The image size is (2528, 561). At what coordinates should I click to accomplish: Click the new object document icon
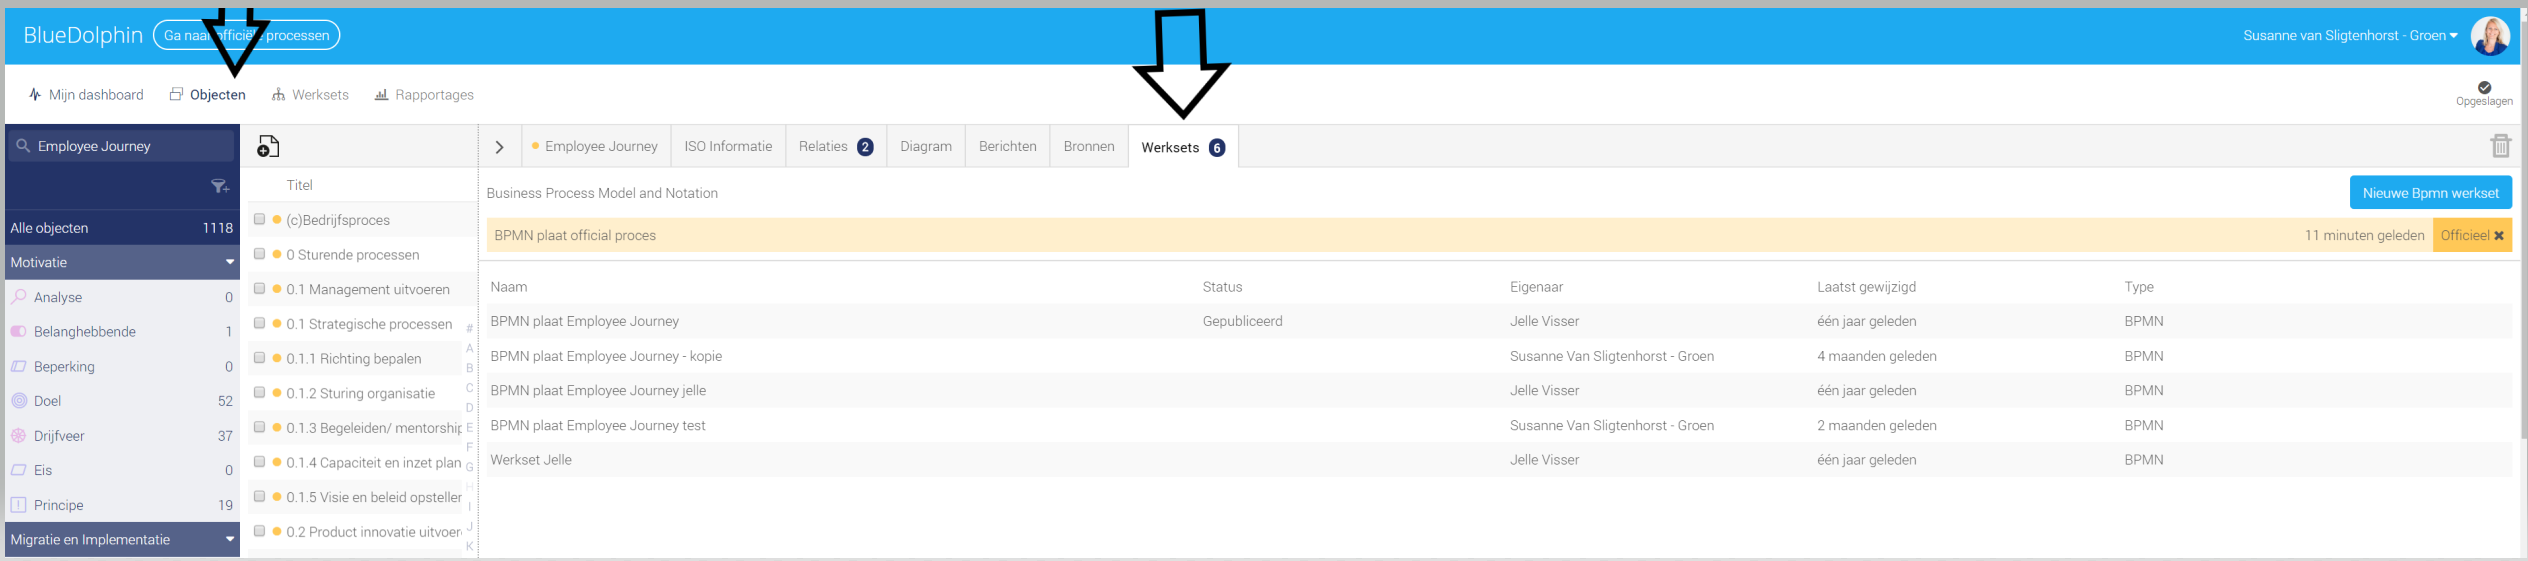[268, 146]
